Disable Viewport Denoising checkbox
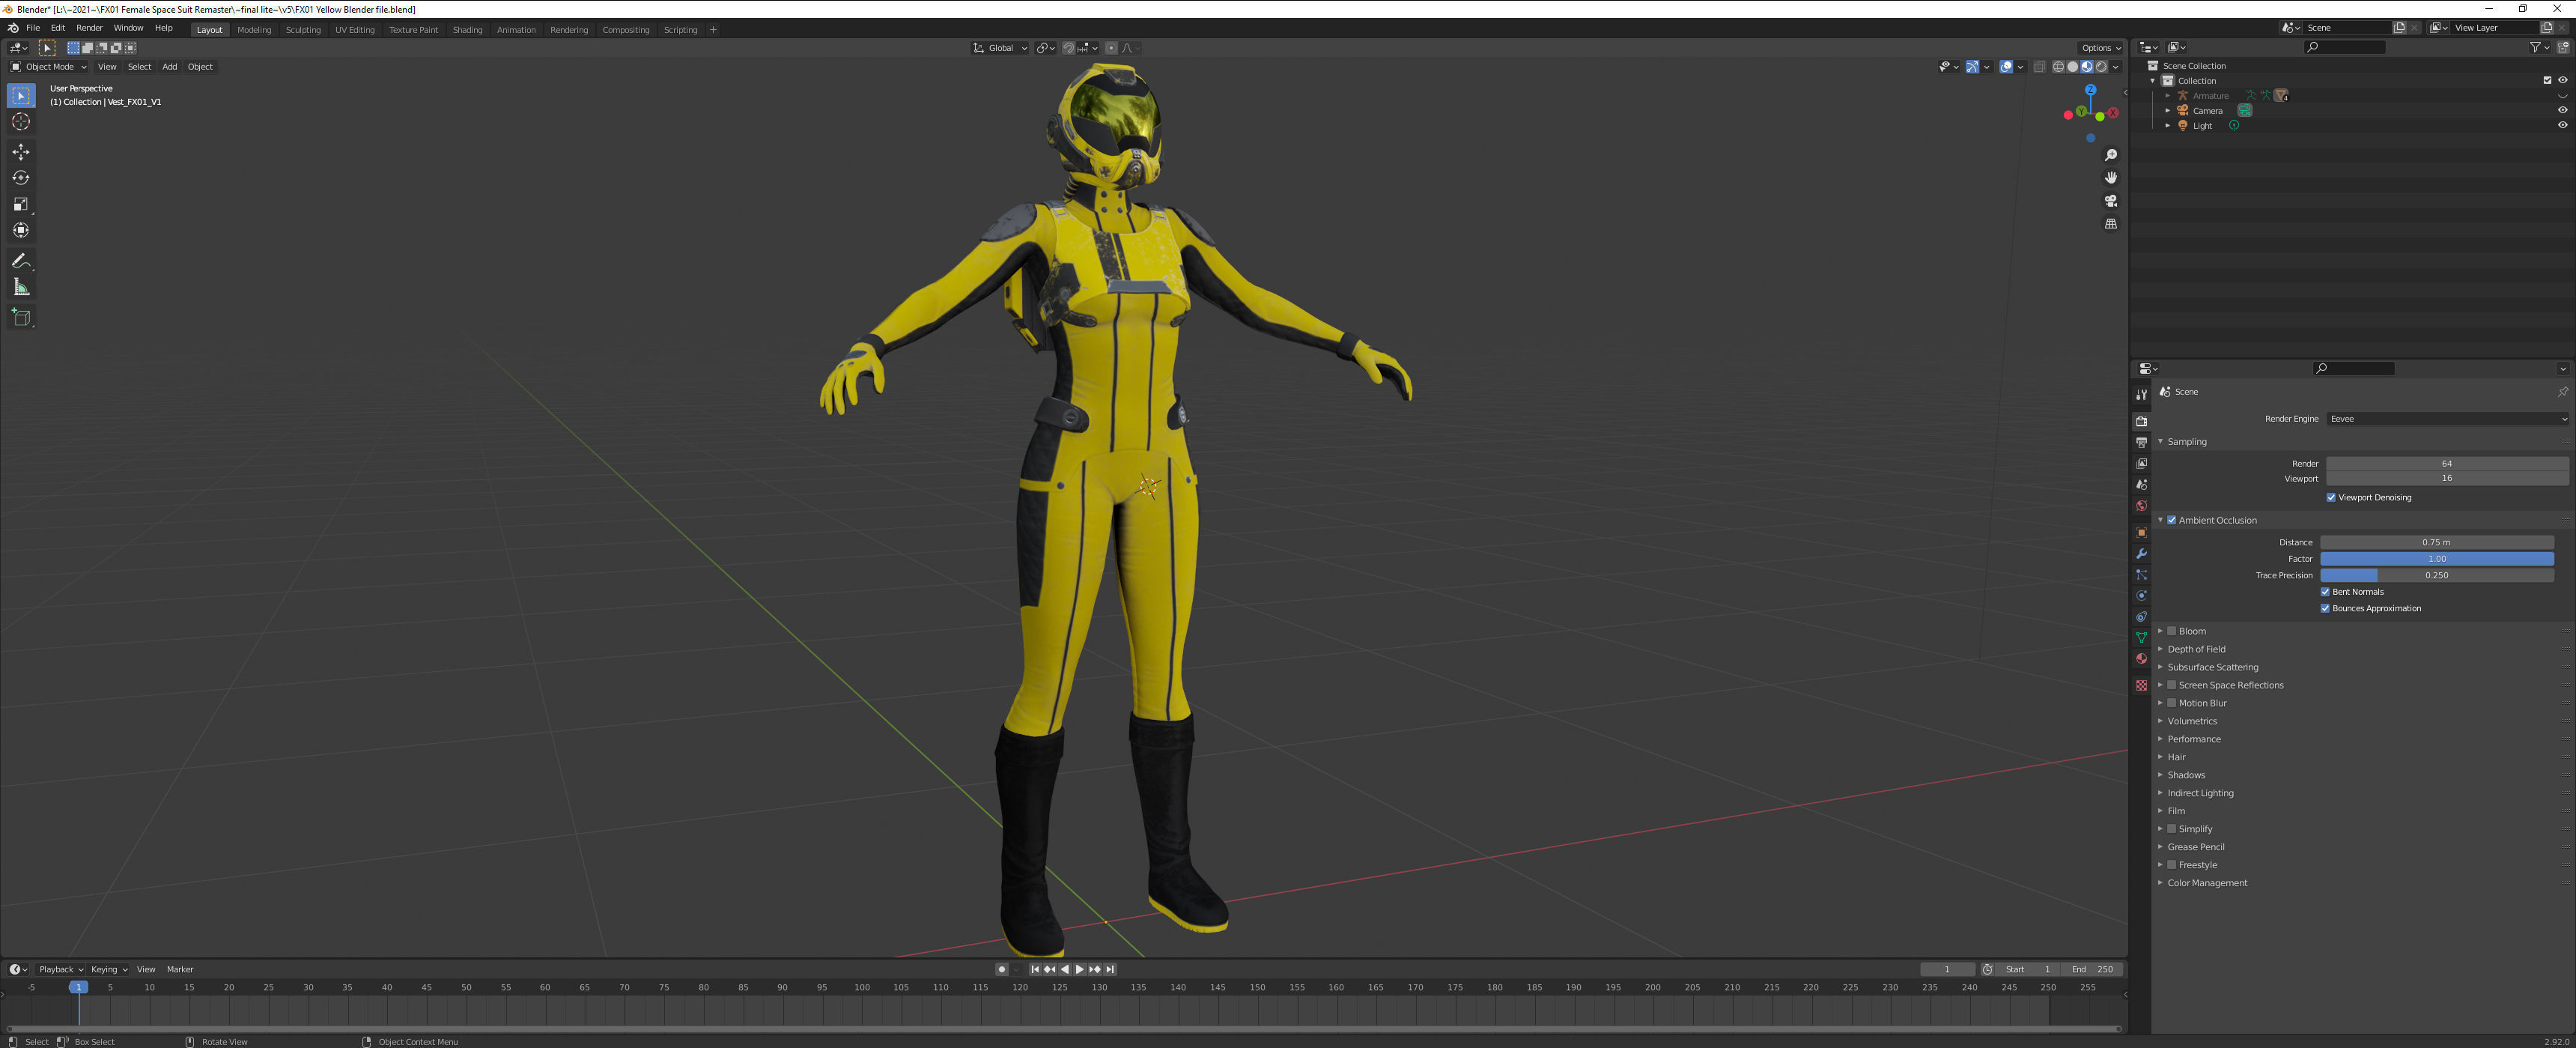 (2331, 497)
